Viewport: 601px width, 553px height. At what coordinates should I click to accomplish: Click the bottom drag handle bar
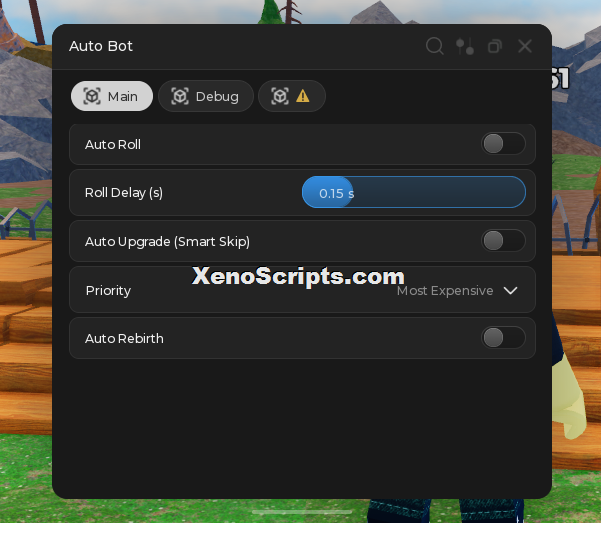click(x=302, y=512)
